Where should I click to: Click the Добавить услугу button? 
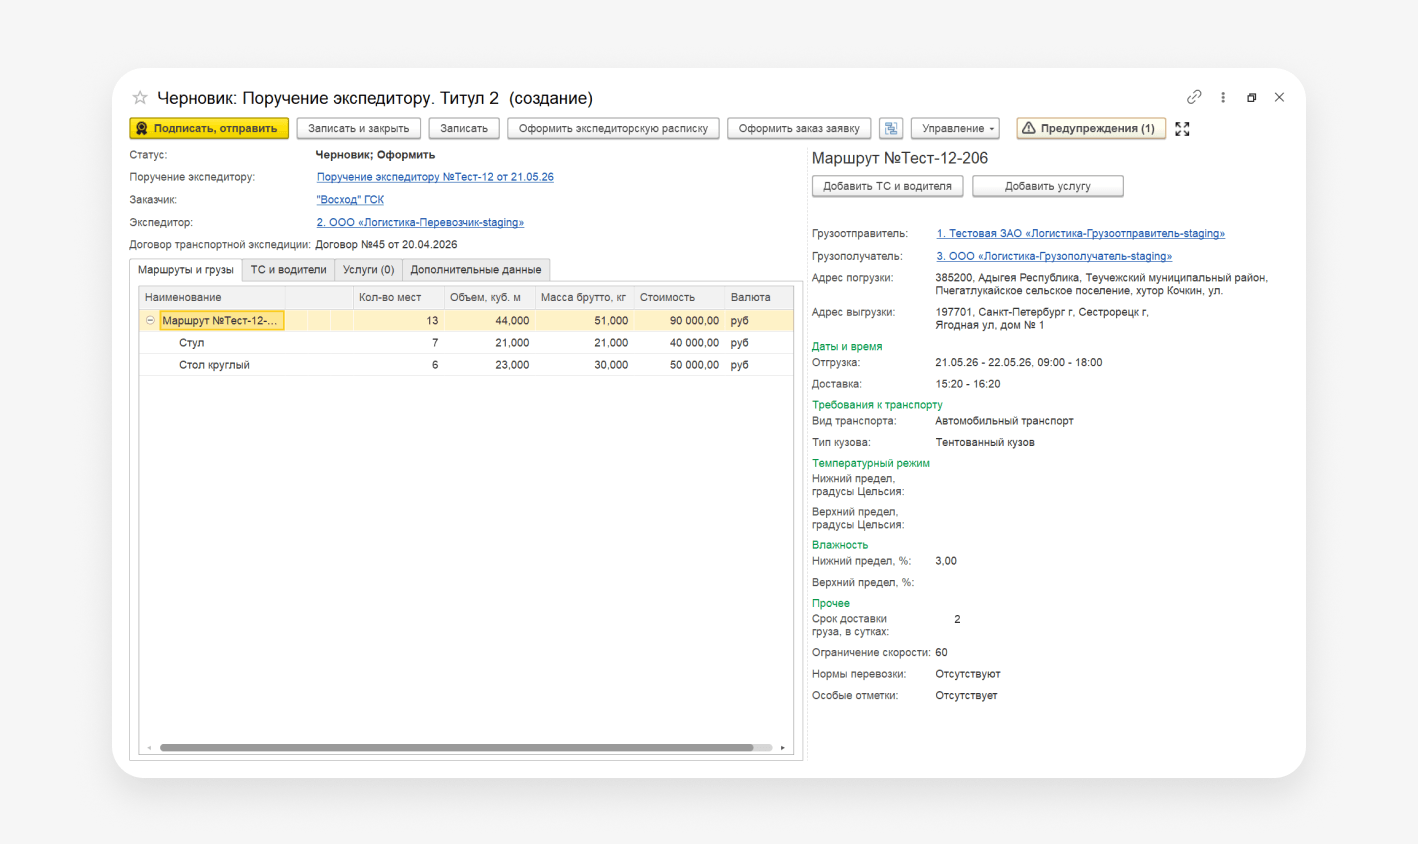(1047, 186)
